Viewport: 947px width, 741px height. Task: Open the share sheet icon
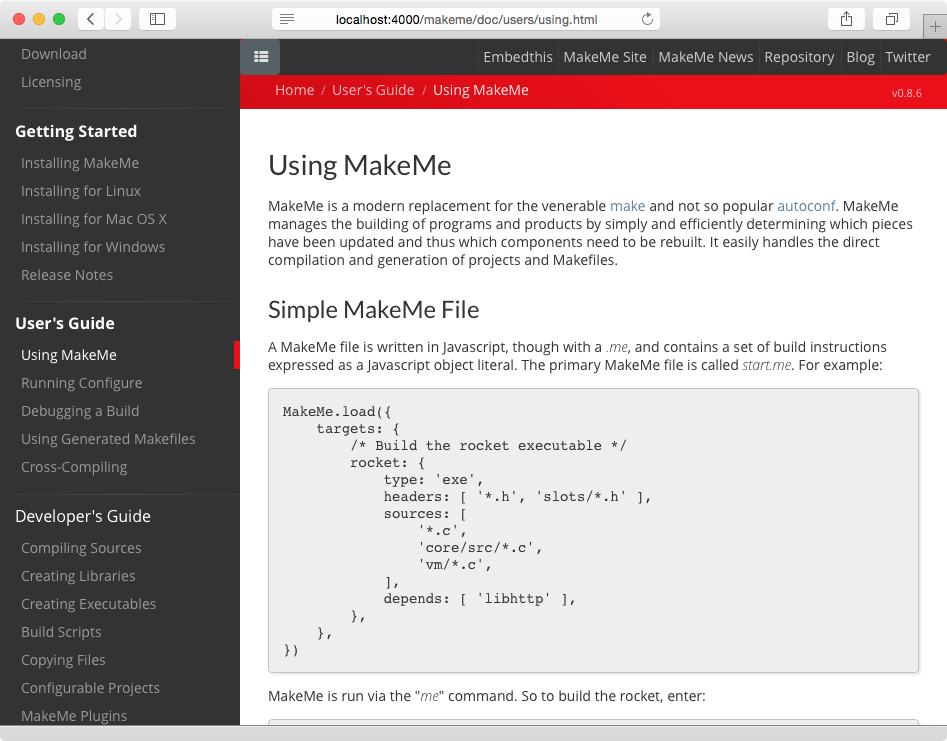[845, 17]
